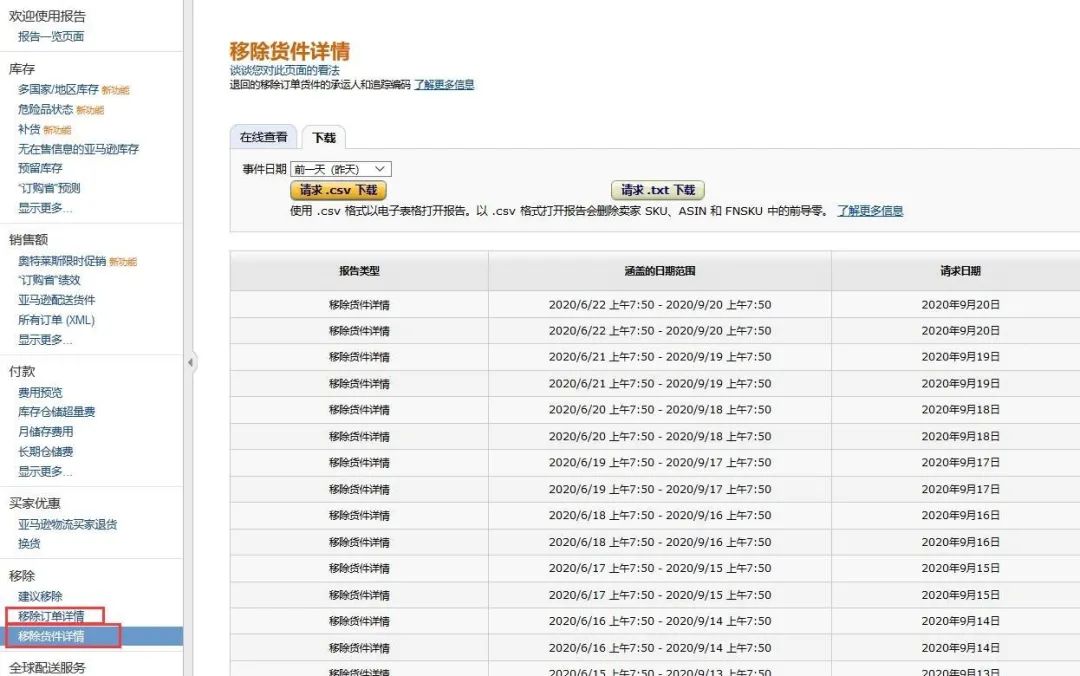The image size is (1080, 676).
Task: Open 所有订单 (XML) report
Action: (56, 320)
